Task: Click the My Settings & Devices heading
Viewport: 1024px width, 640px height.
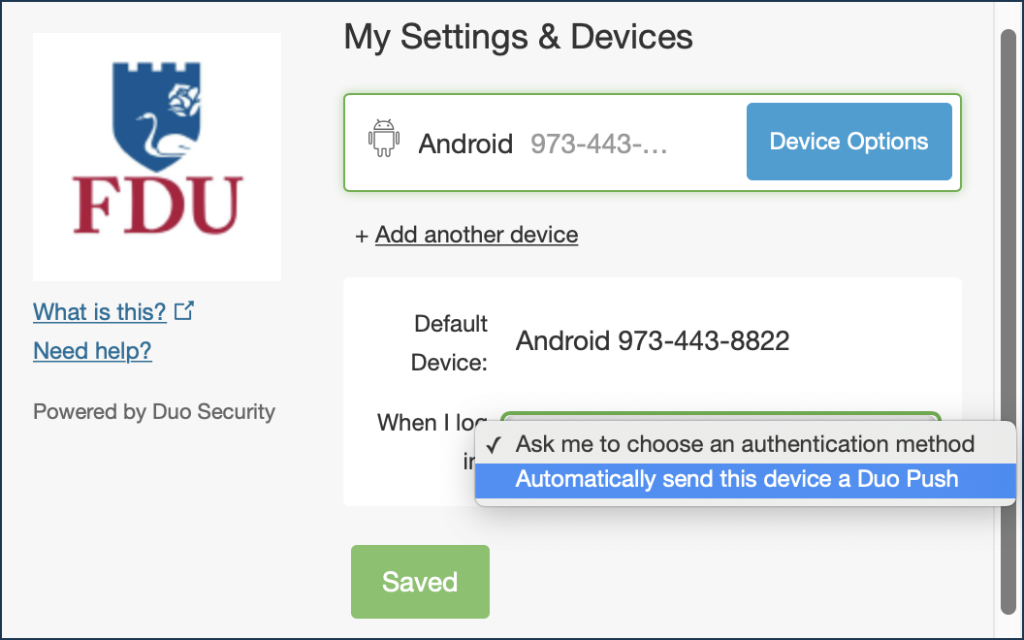Action: coord(518,37)
